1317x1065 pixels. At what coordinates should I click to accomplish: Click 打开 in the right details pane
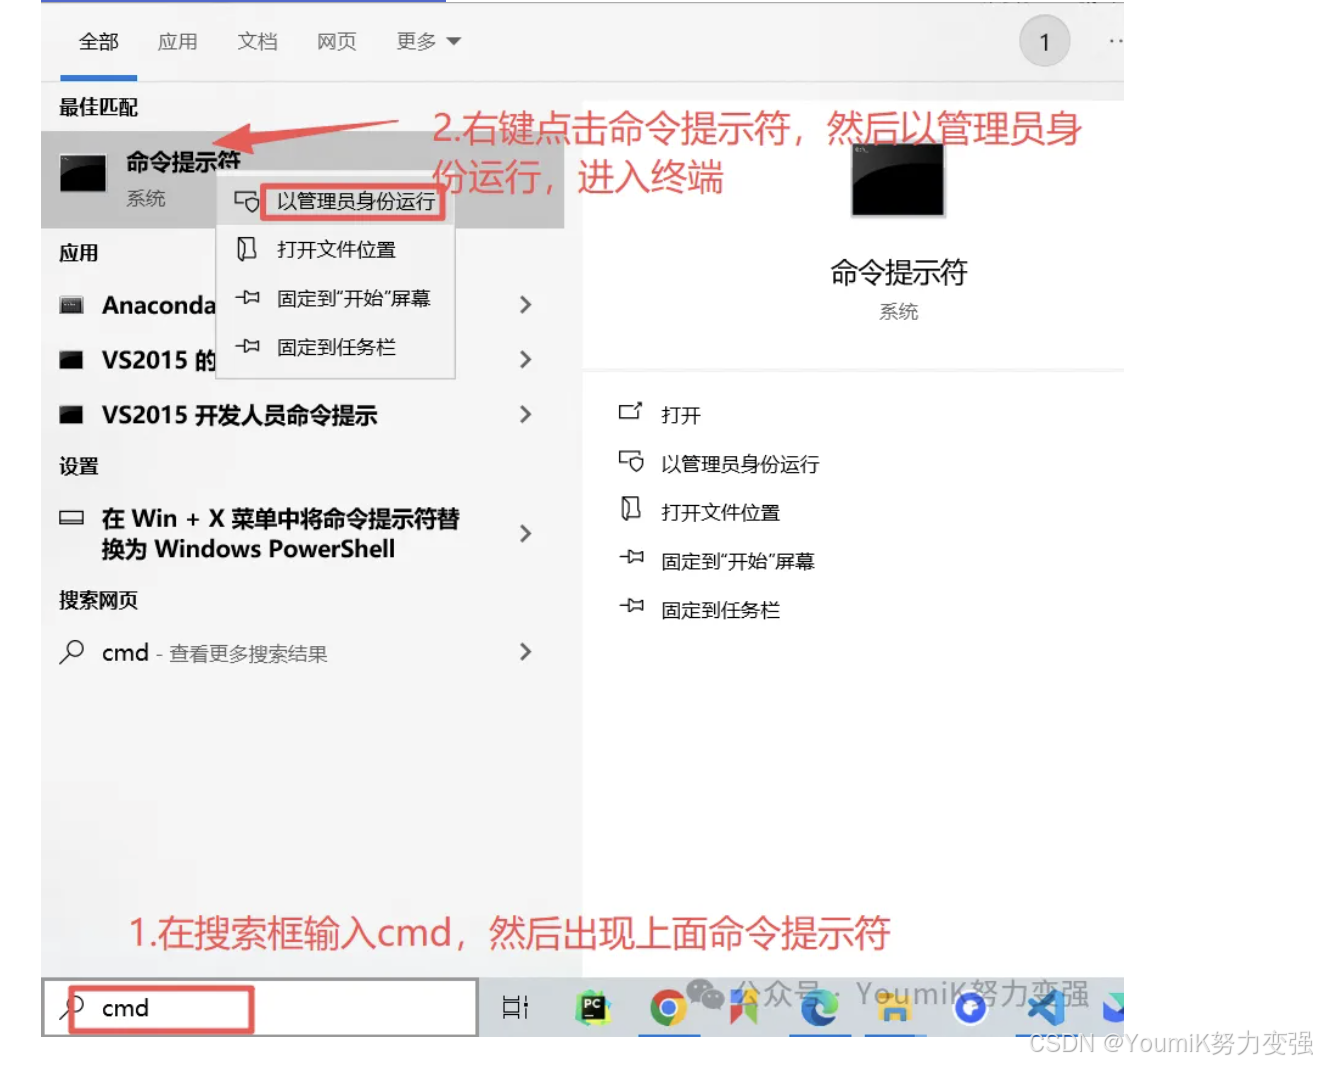(681, 415)
